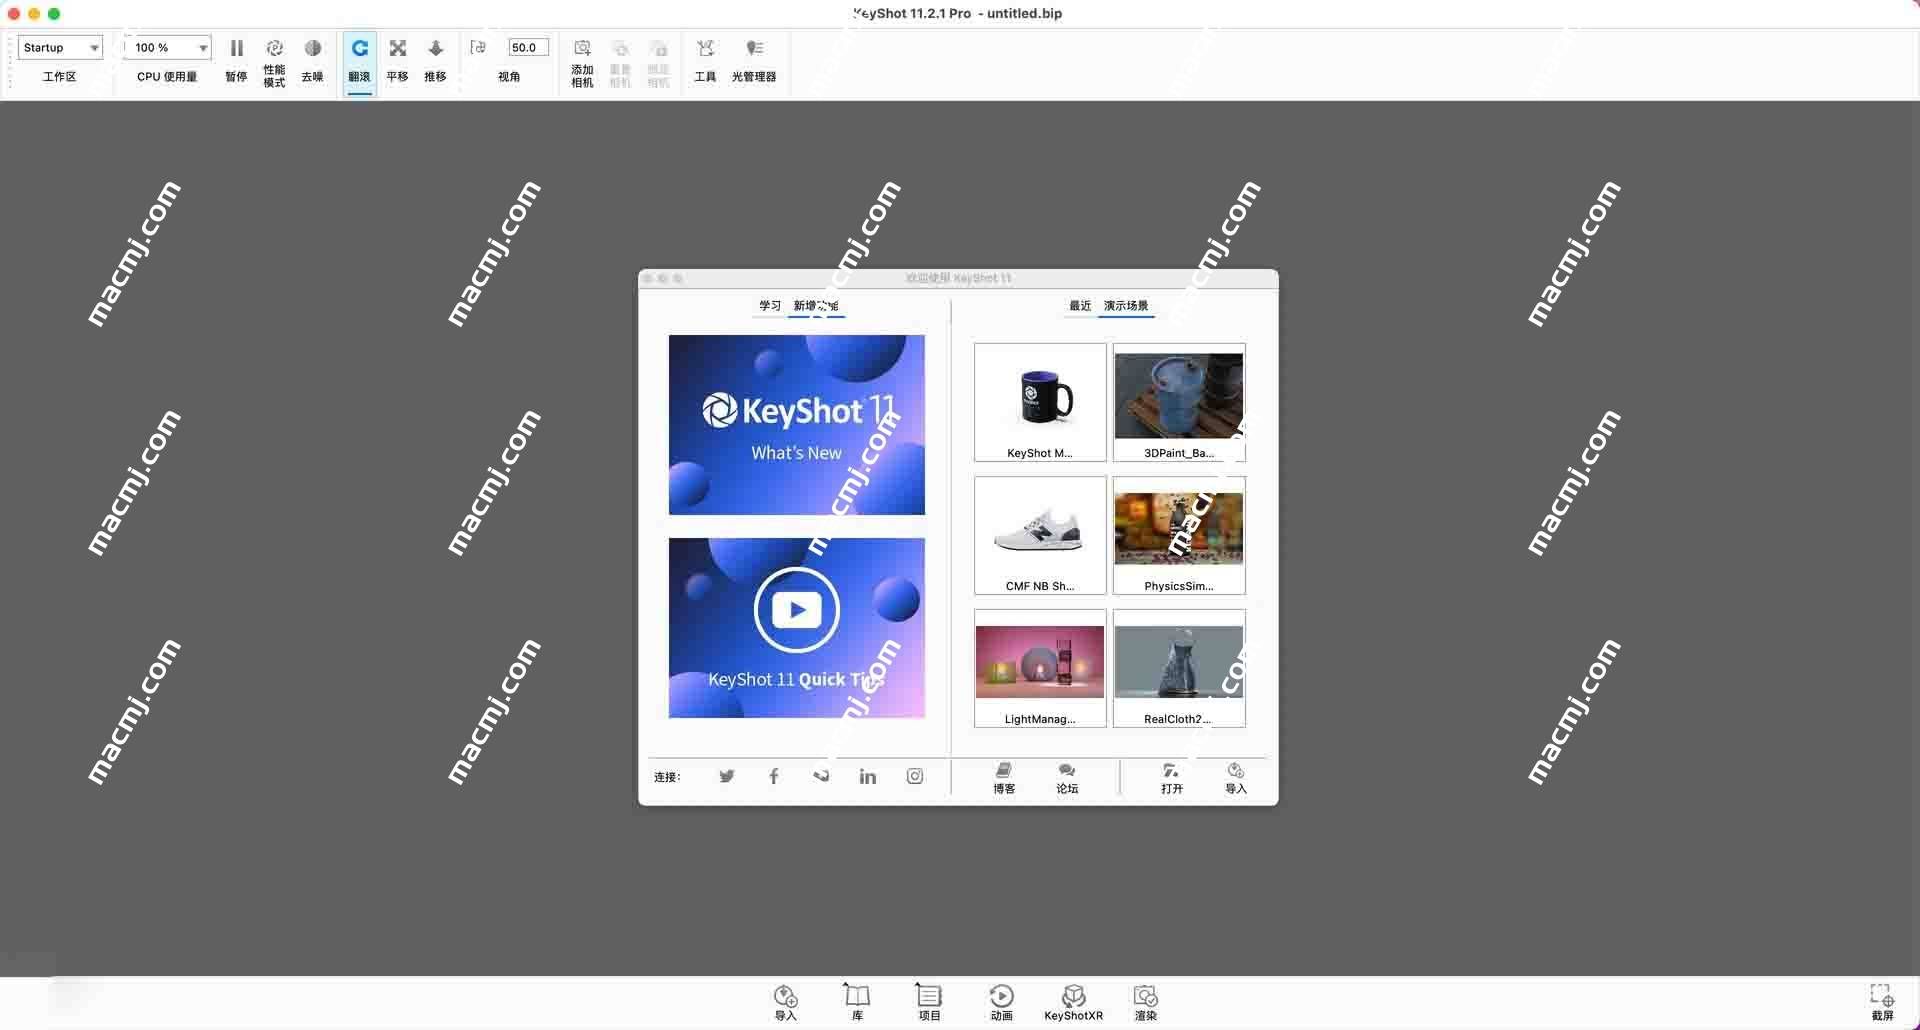1920x1030 pixels.
Task: Click the 50.0 field of view field
Action: tap(528, 47)
